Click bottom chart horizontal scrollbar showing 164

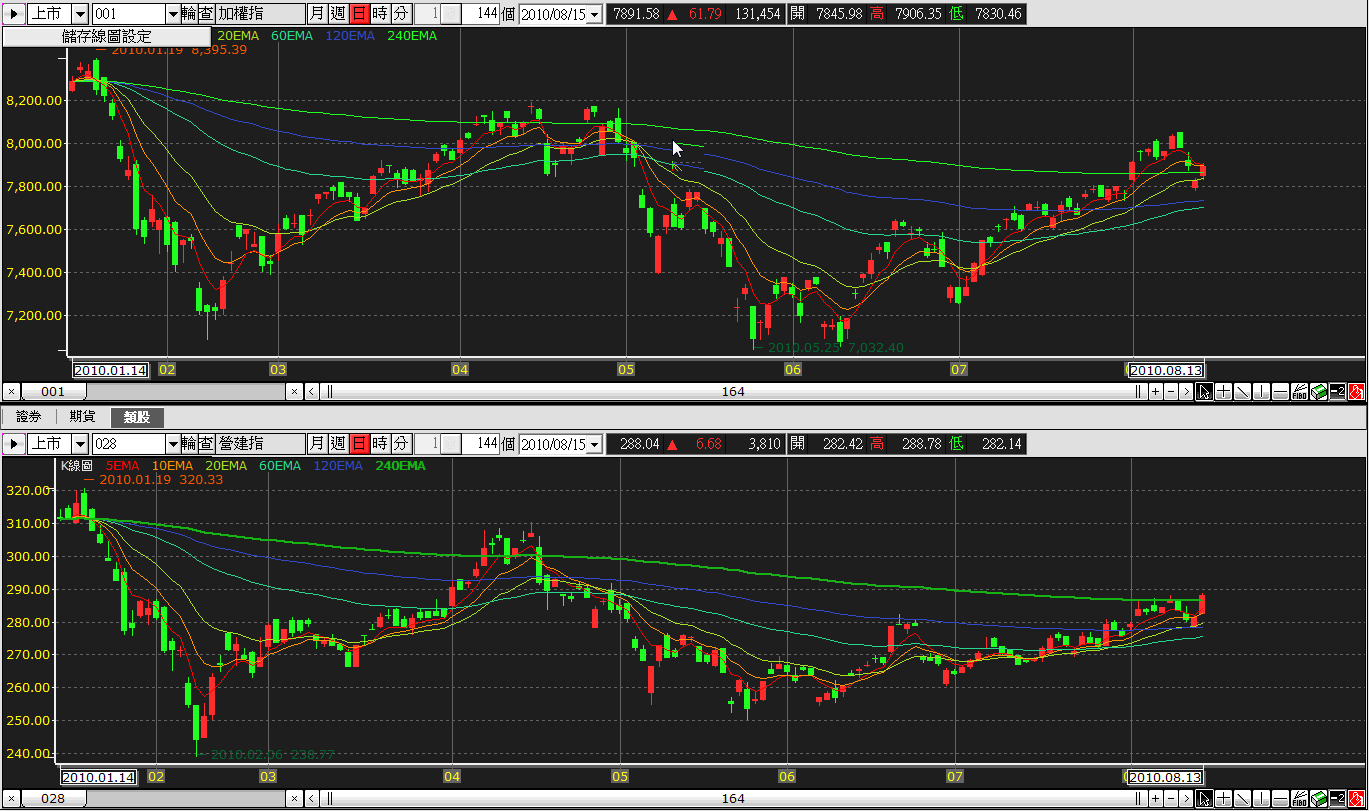733,798
